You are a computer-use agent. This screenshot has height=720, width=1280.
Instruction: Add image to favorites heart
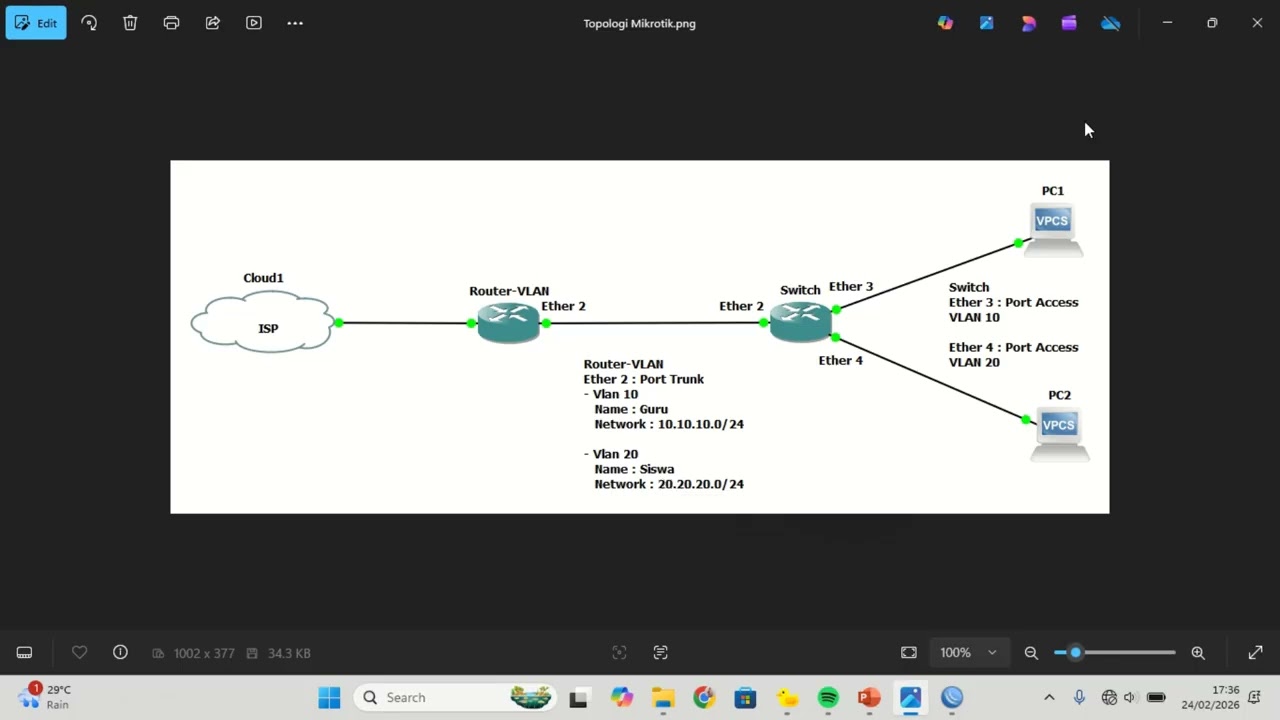pyautogui.click(x=79, y=653)
